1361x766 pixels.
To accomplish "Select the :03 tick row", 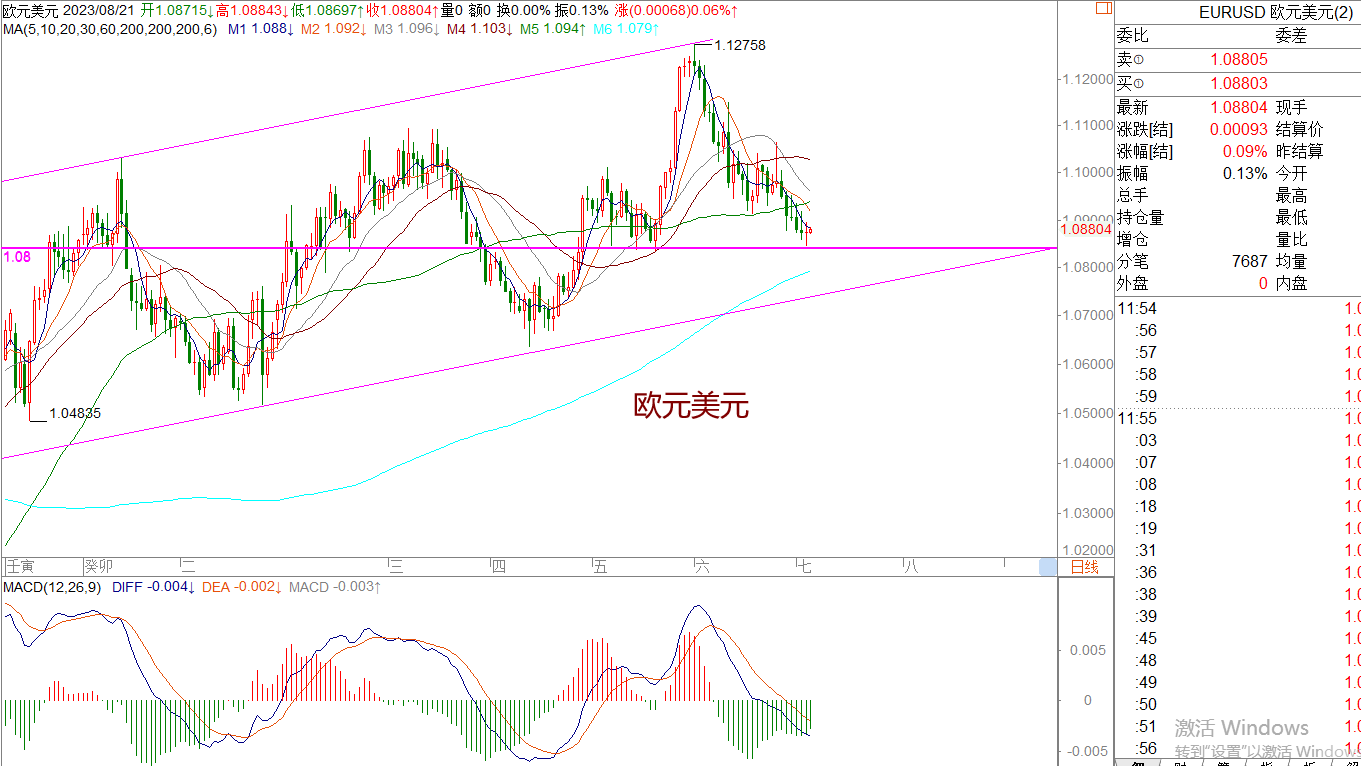I will pyautogui.click(x=1238, y=440).
